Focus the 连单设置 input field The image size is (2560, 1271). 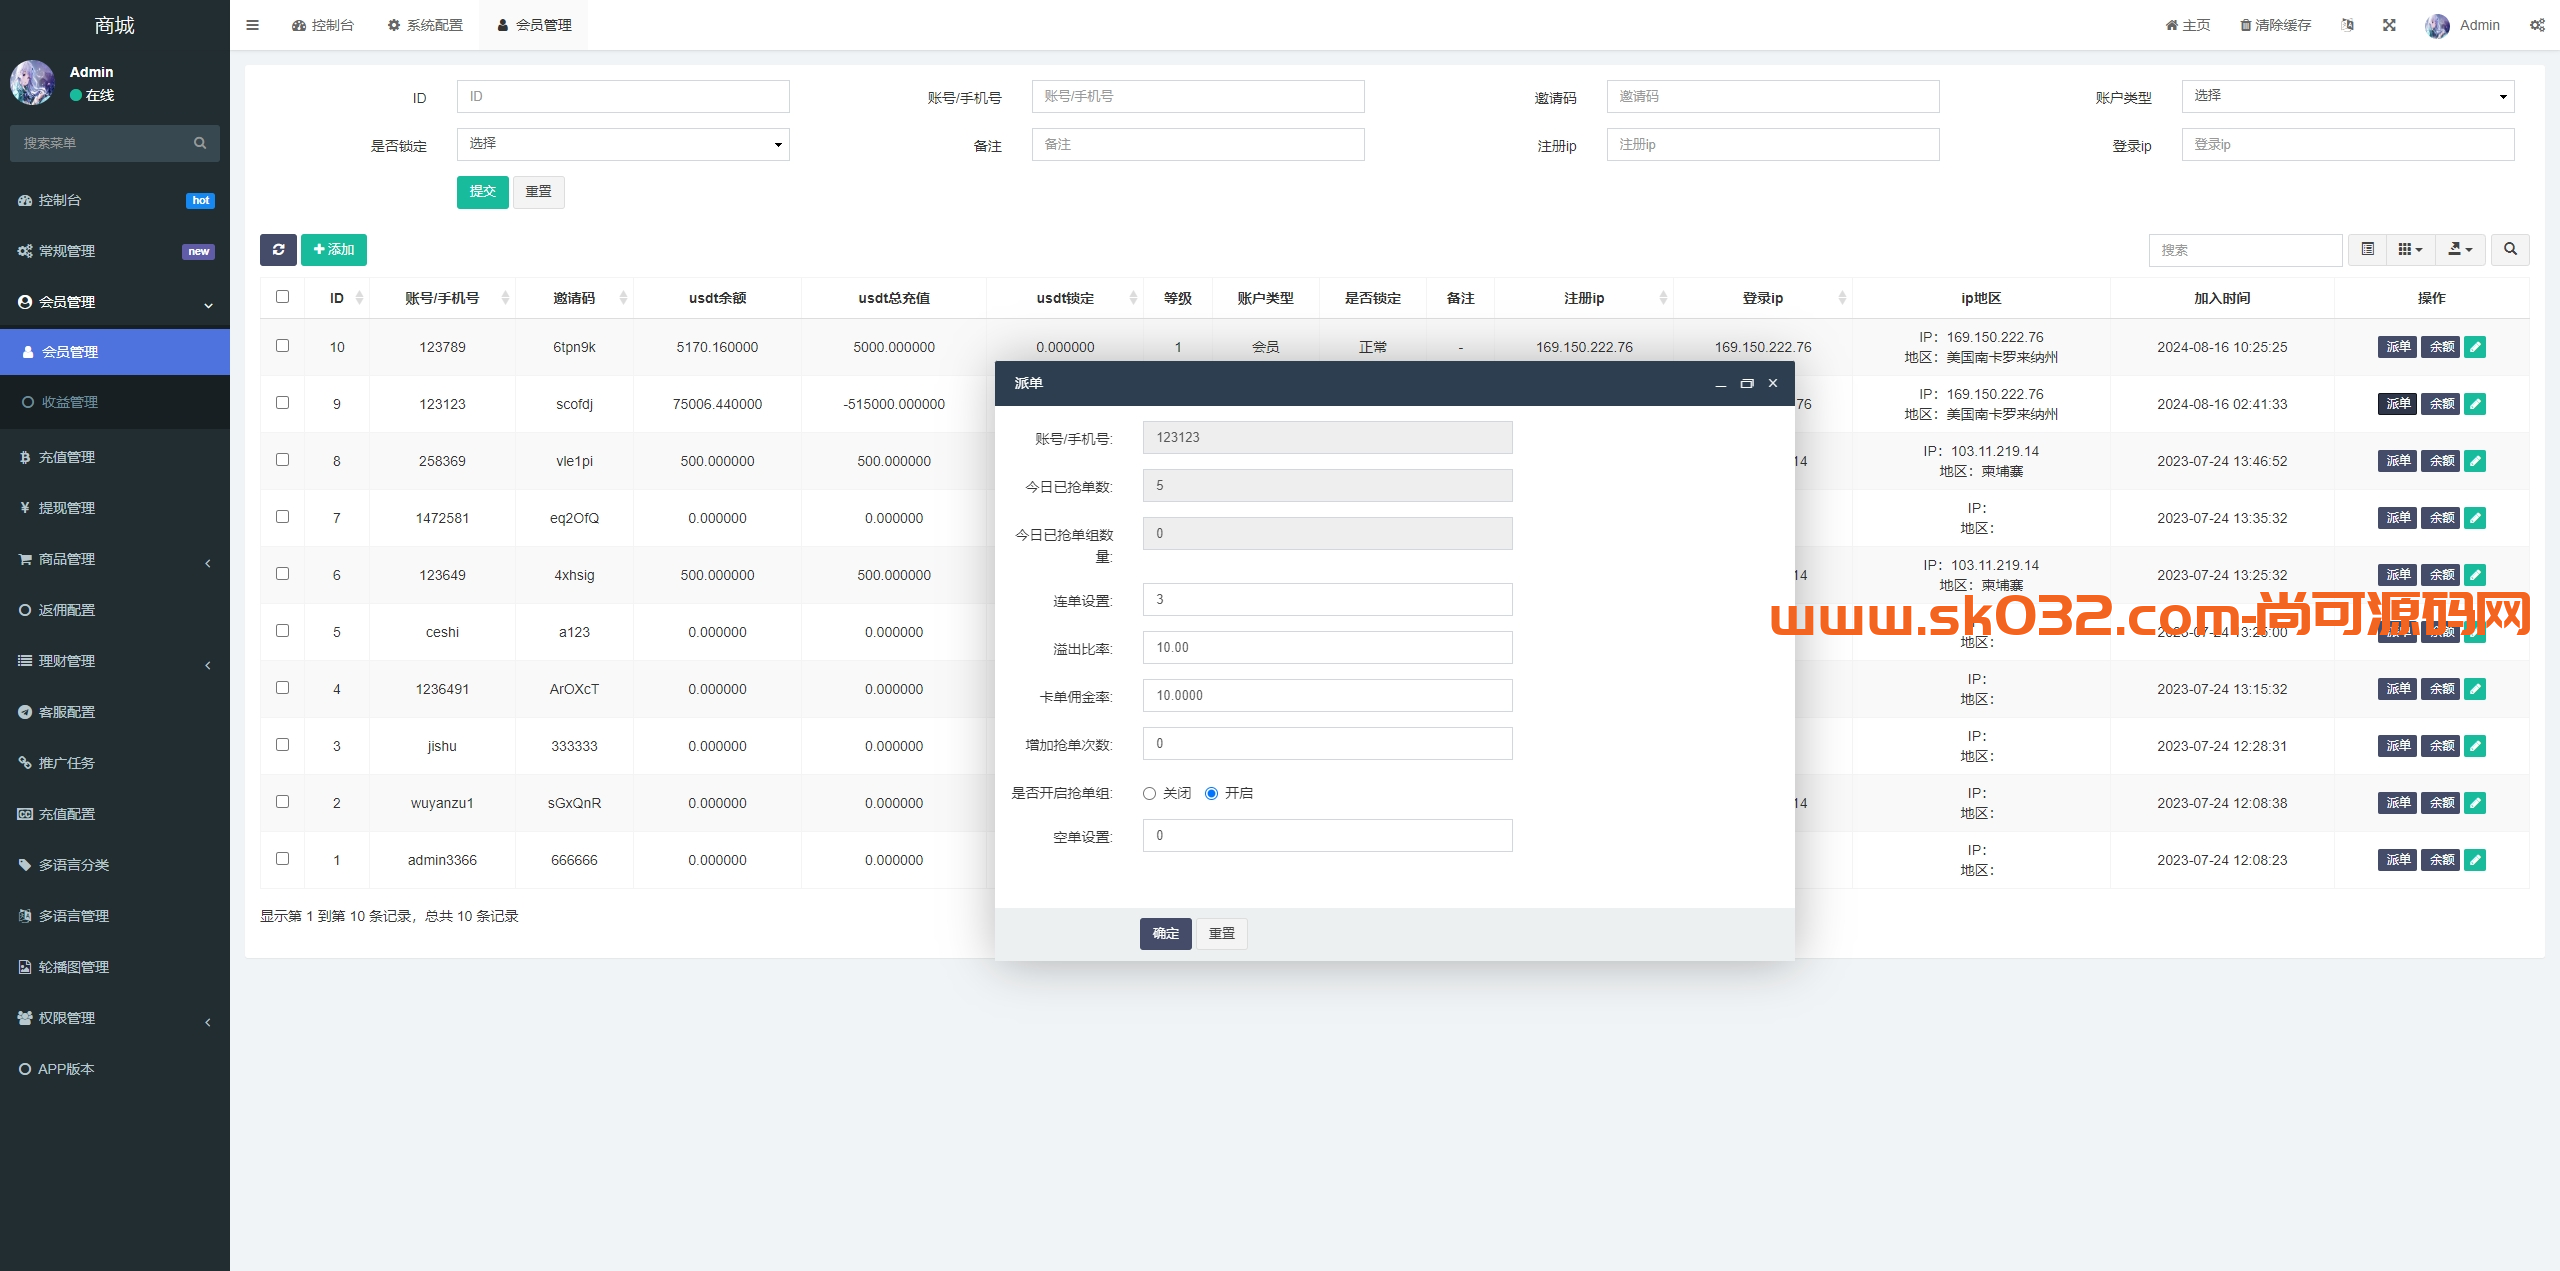[x=1328, y=599]
